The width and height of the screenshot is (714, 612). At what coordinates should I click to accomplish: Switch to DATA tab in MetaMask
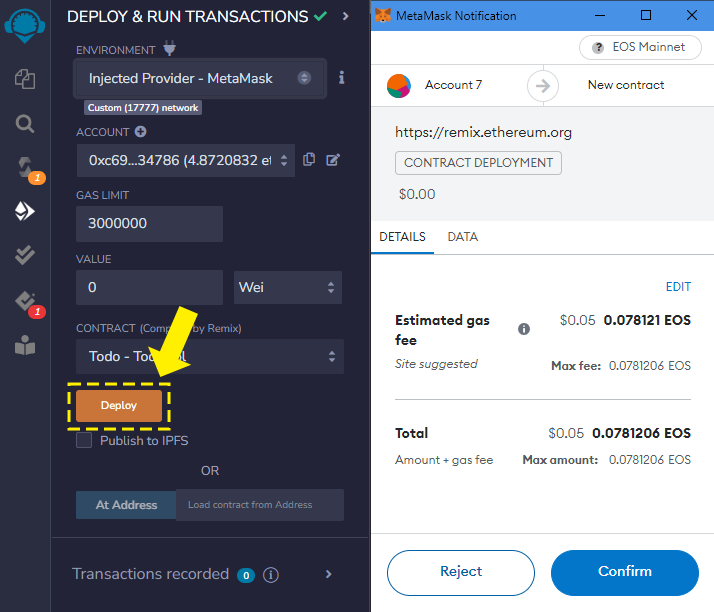[463, 237]
